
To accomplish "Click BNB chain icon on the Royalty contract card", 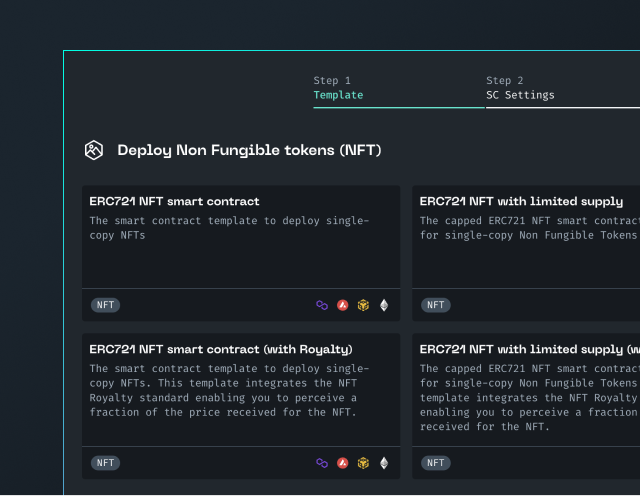I will click(363, 463).
